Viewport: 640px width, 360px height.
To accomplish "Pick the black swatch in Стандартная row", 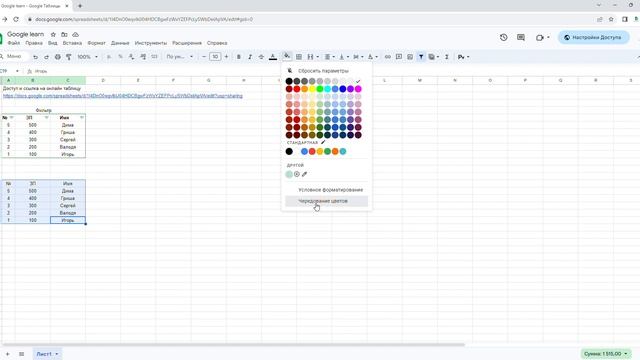I will 289,151.
